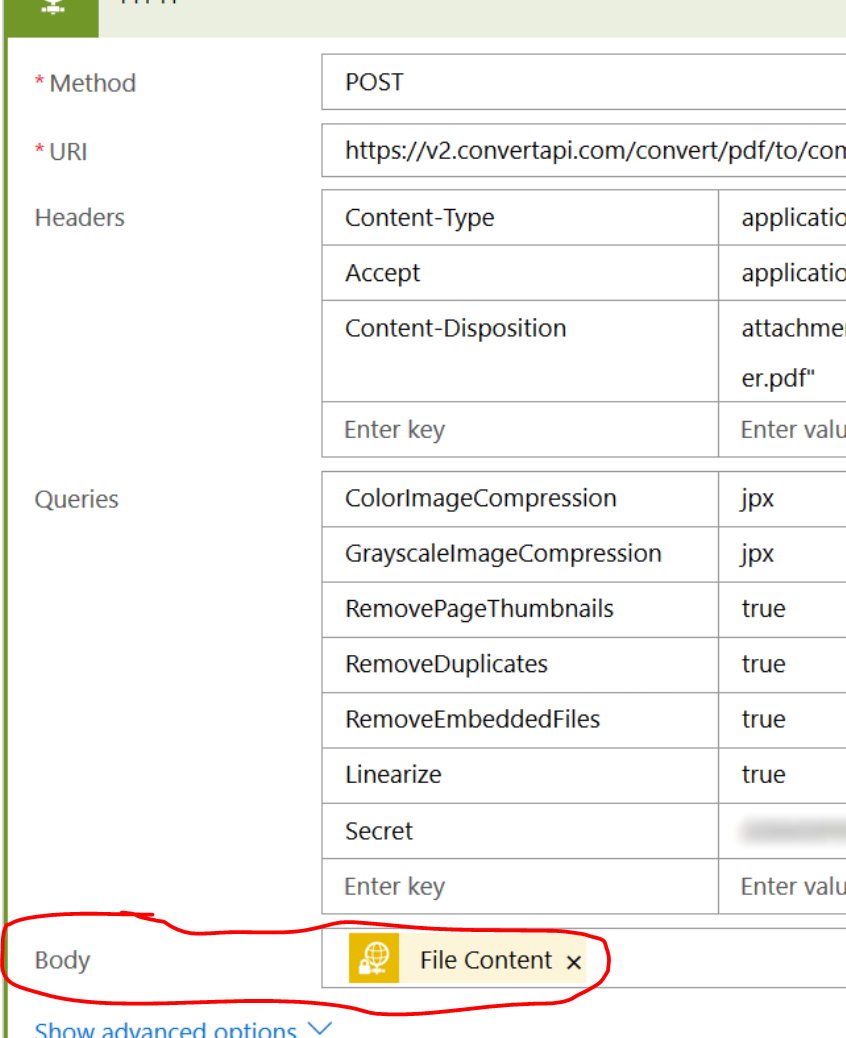Edit the Accept header key

click(450, 273)
